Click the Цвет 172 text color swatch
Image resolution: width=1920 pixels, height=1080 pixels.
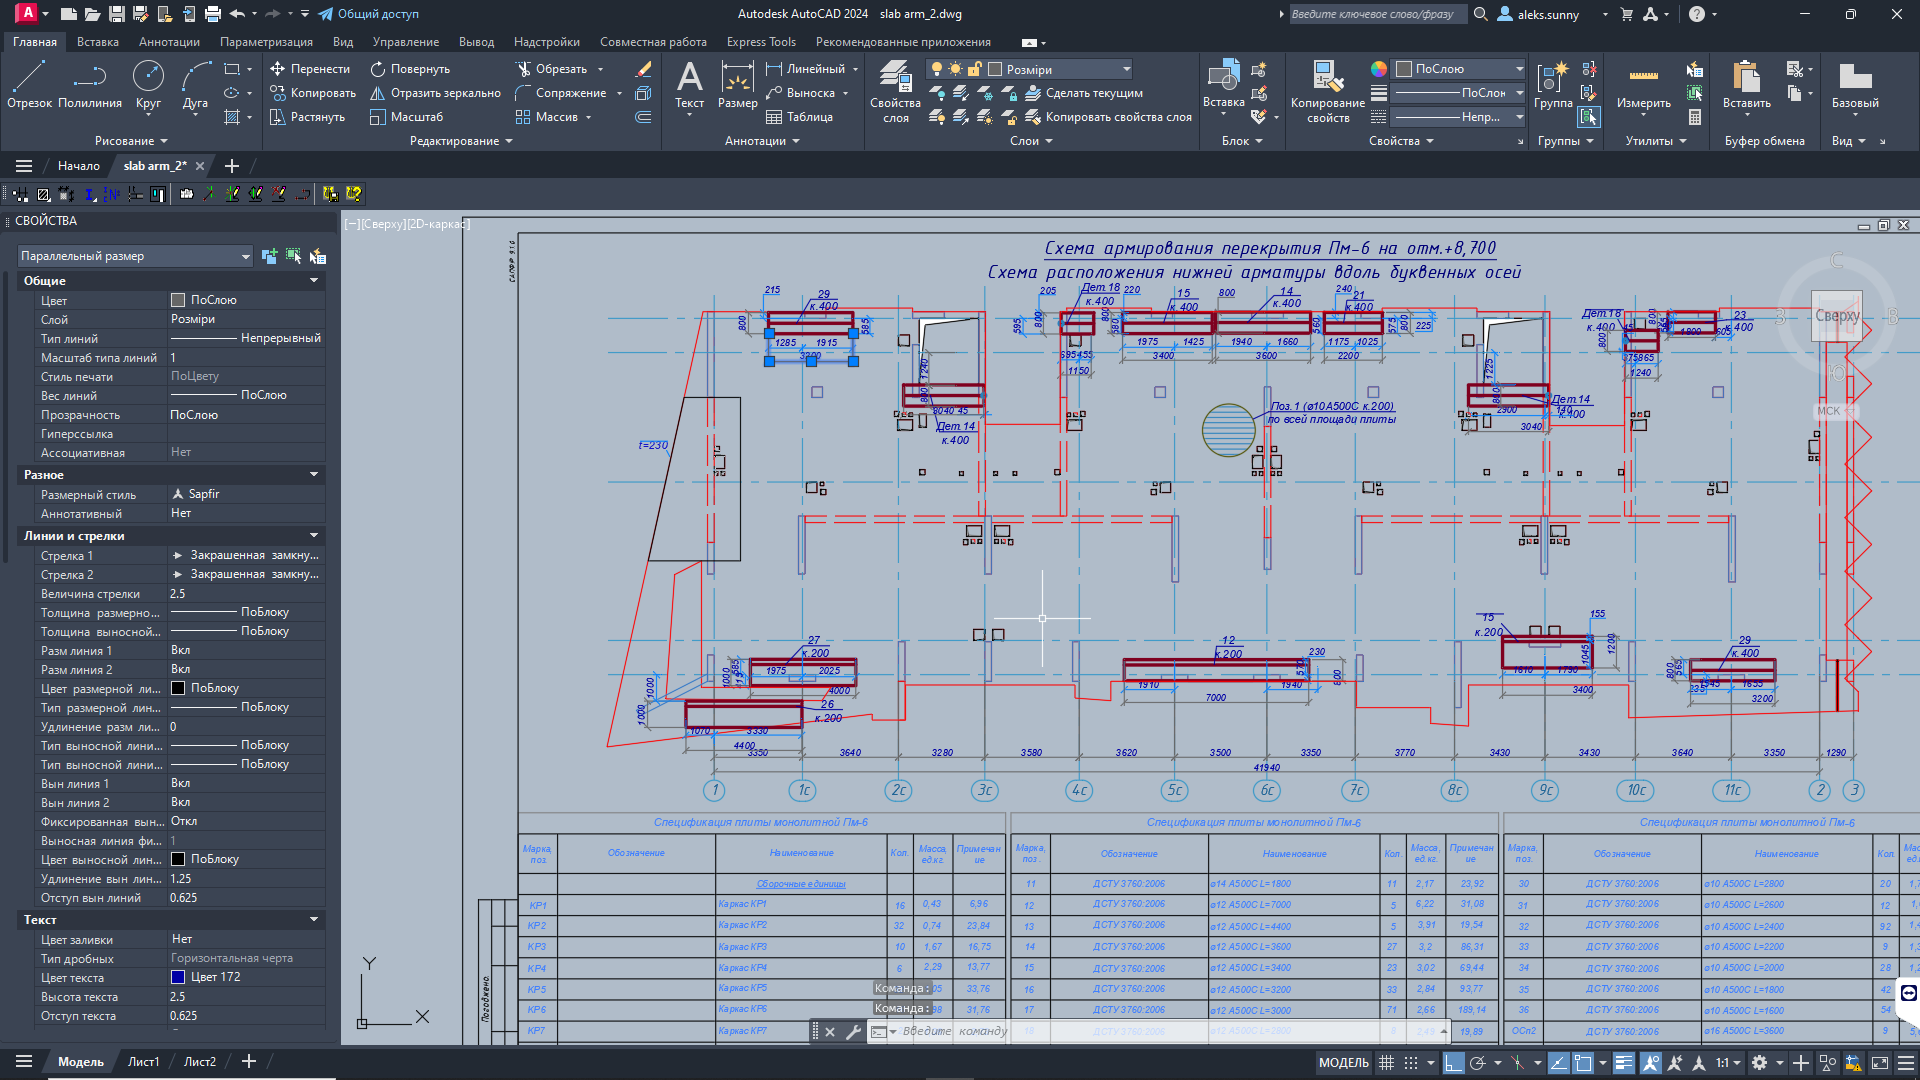pos(178,977)
